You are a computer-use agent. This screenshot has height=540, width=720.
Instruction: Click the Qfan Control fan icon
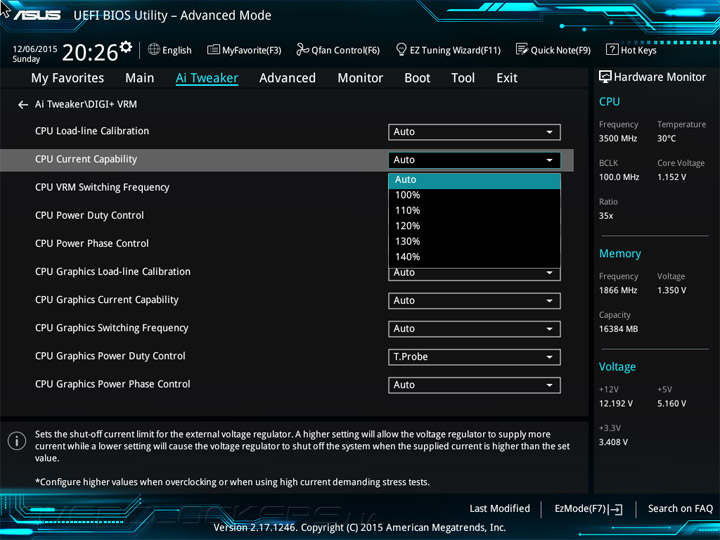coord(302,49)
